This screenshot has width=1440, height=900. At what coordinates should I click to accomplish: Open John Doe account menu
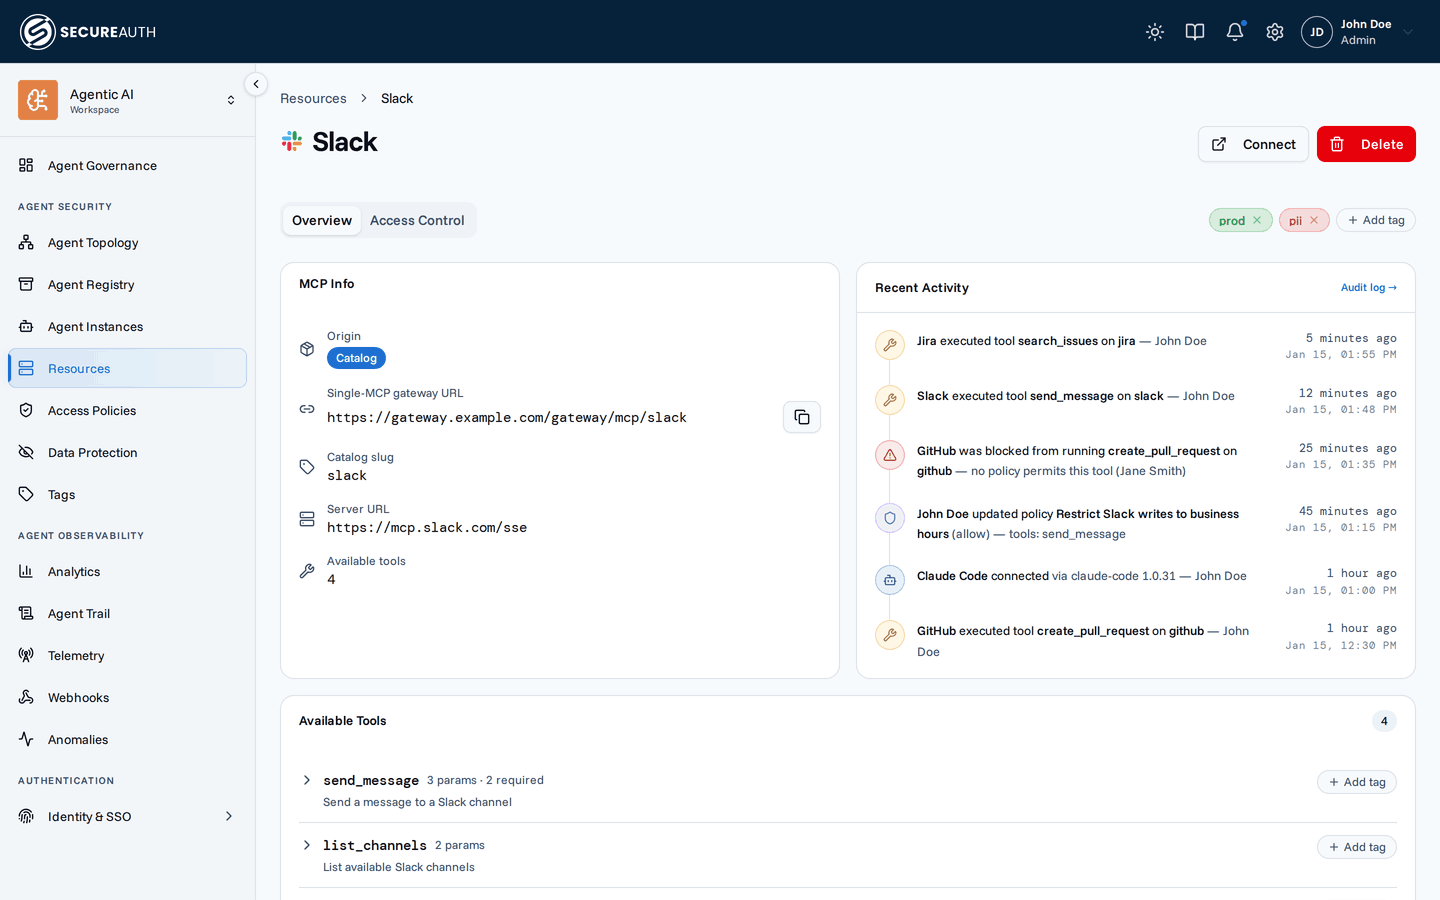[x=1358, y=32]
